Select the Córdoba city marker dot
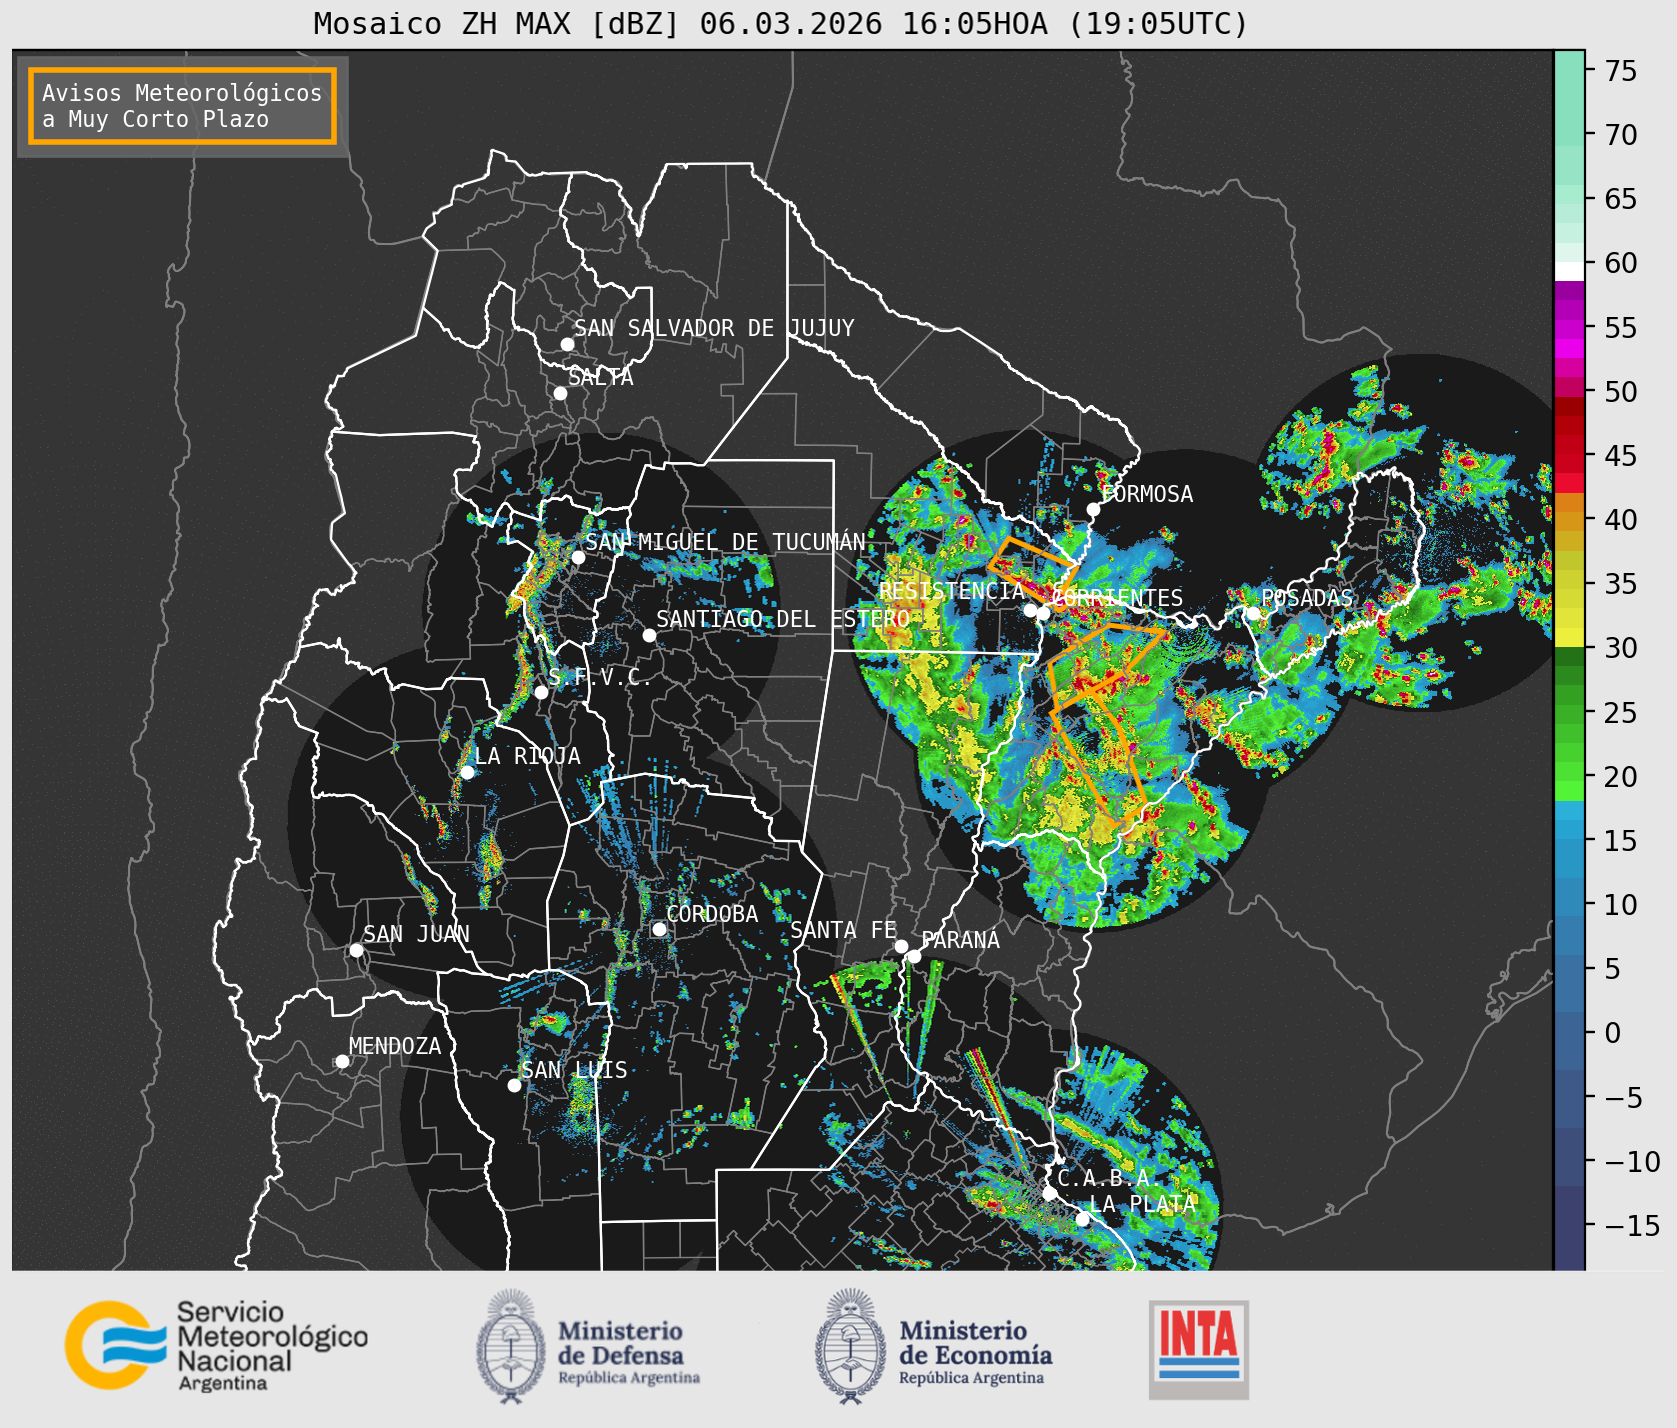 pyautogui.click(x=659, y=929)
